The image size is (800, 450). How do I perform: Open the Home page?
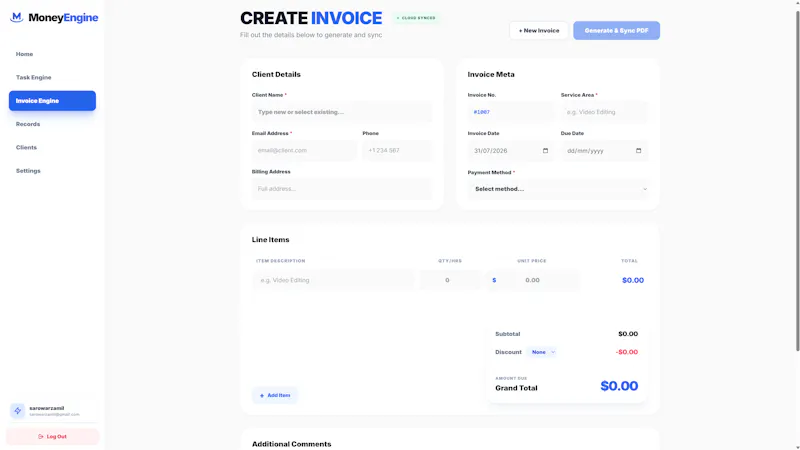[x=24, y=54]
